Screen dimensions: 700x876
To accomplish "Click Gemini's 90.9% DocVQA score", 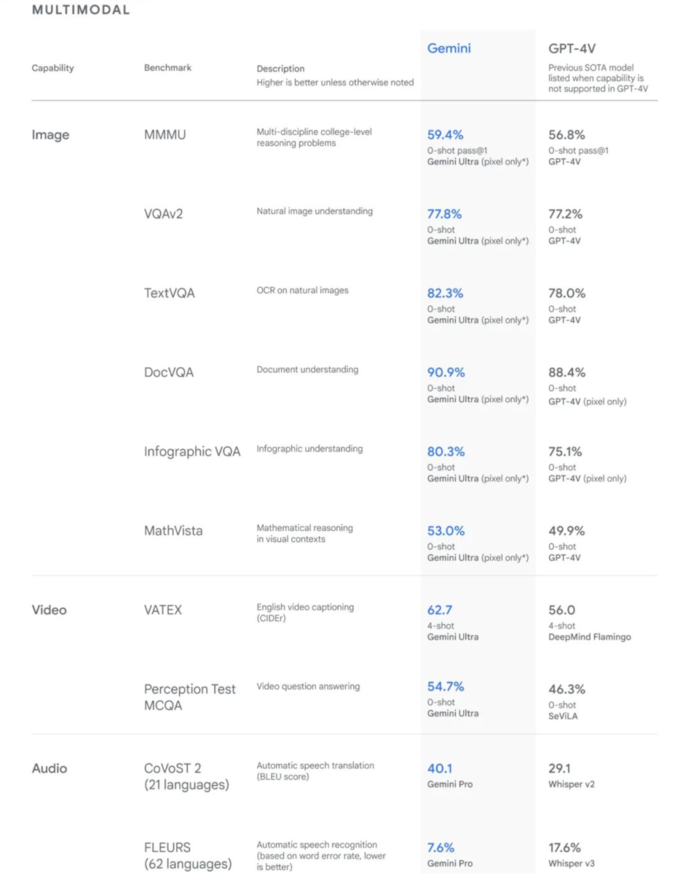I will (x=446, y=372).
